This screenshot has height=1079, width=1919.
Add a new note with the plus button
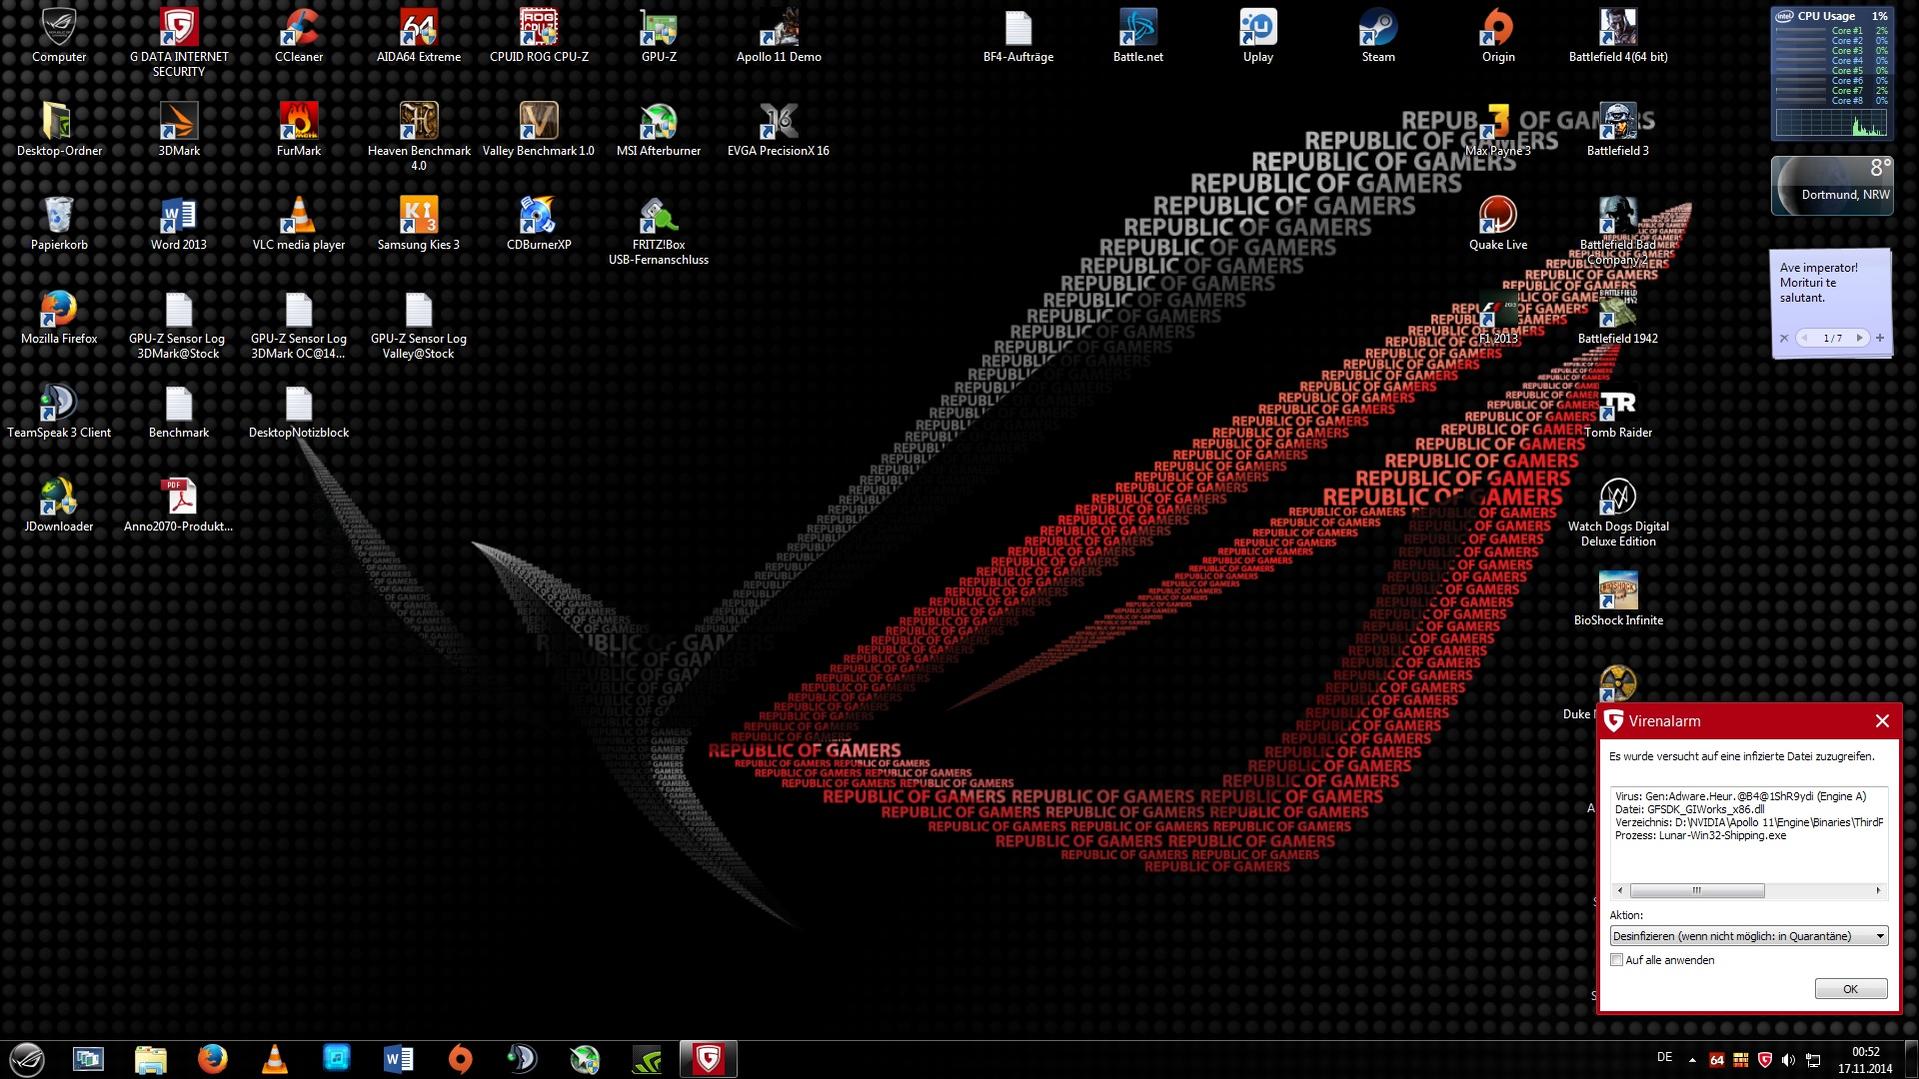click(1880, 338)
